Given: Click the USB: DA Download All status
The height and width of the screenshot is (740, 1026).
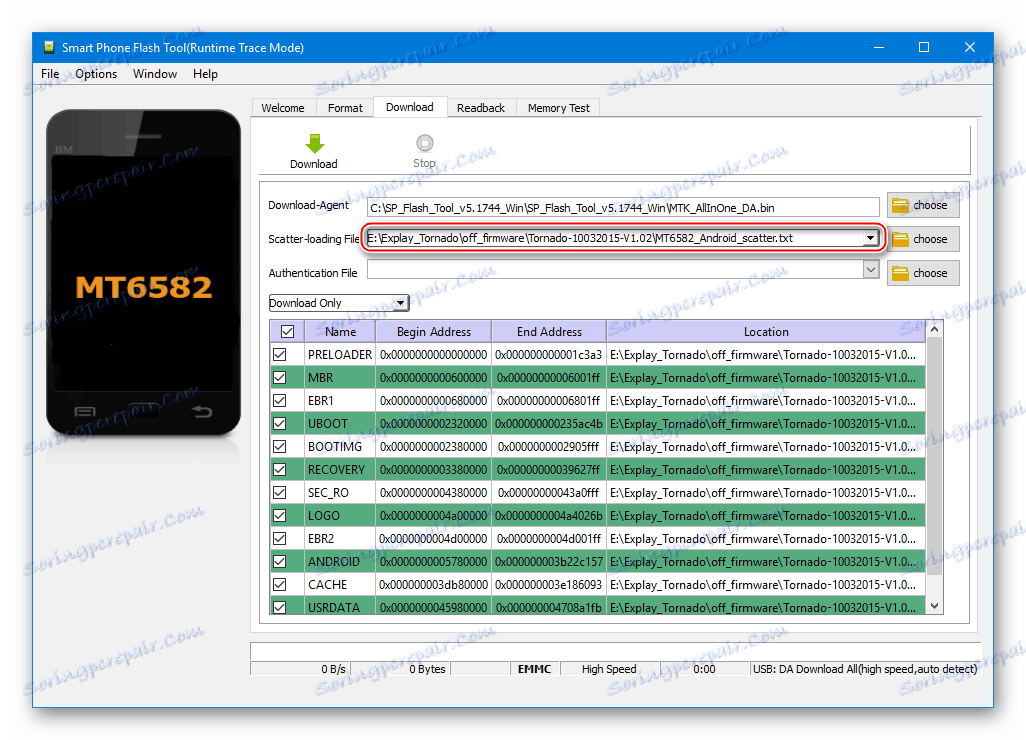Looking at the screenshot, I should 864,669.
